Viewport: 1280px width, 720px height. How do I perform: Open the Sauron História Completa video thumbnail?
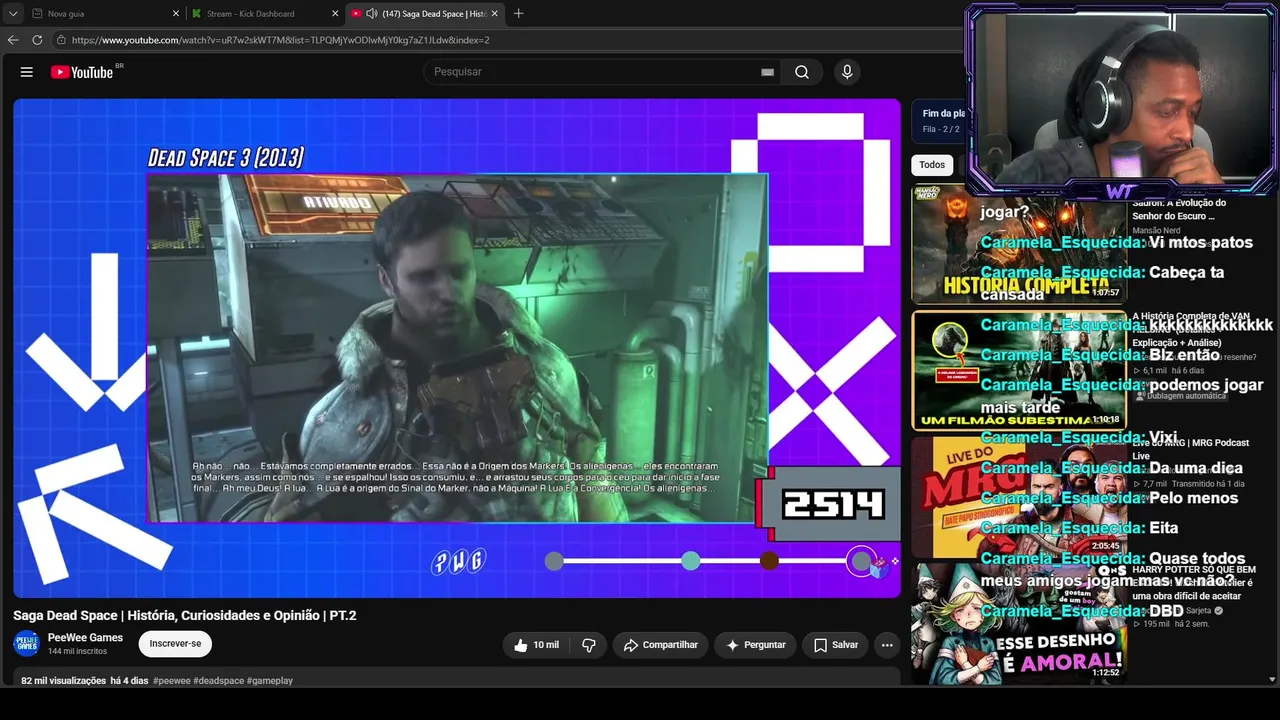tap(1018, 245)
